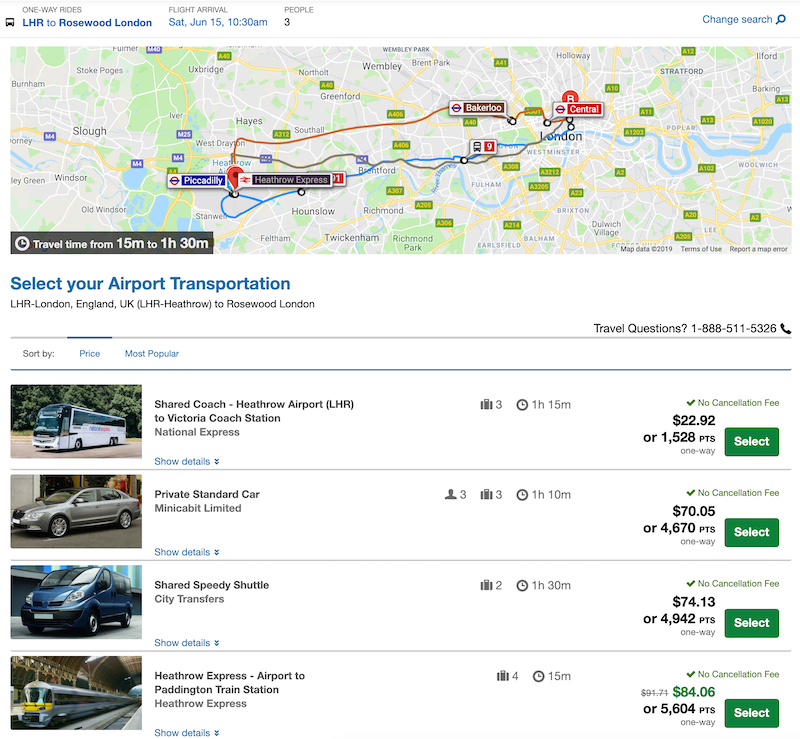The width and height of the screenshot is (800, 739).
Task: Click the Minicabit Limited provider name
Action: [198, 508]
